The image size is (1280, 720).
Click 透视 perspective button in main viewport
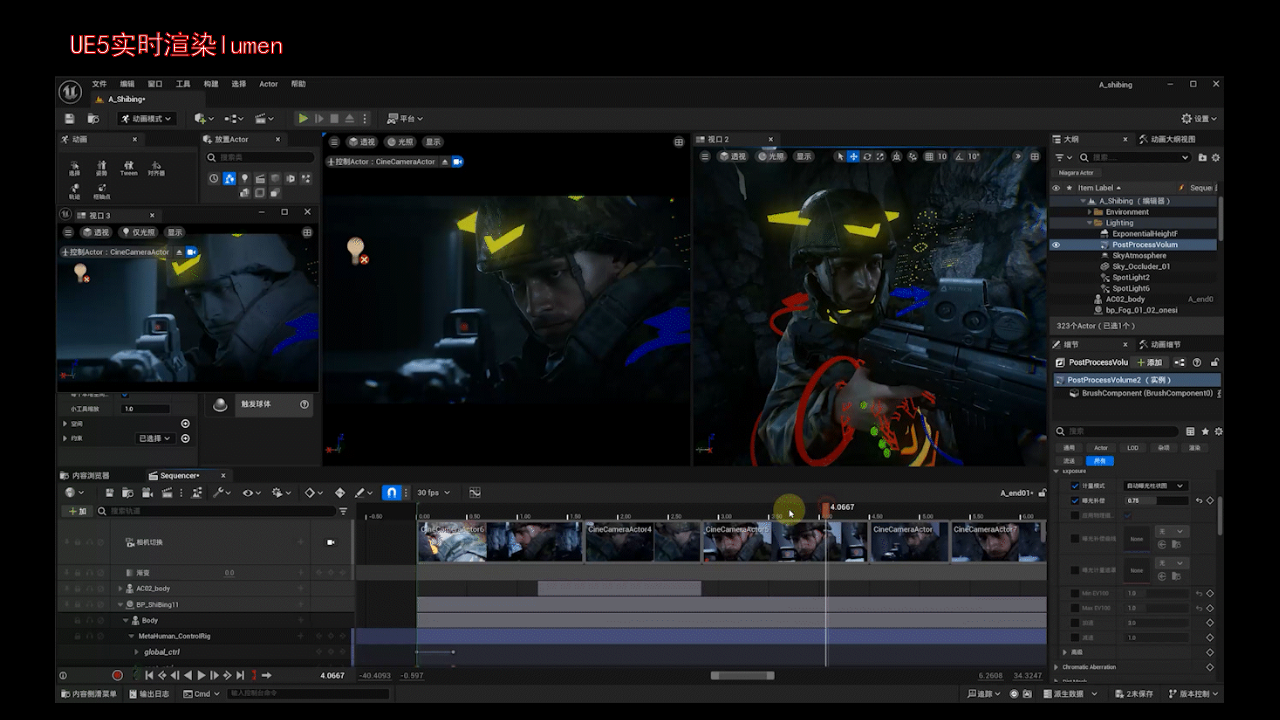click(x=362, y=142)
